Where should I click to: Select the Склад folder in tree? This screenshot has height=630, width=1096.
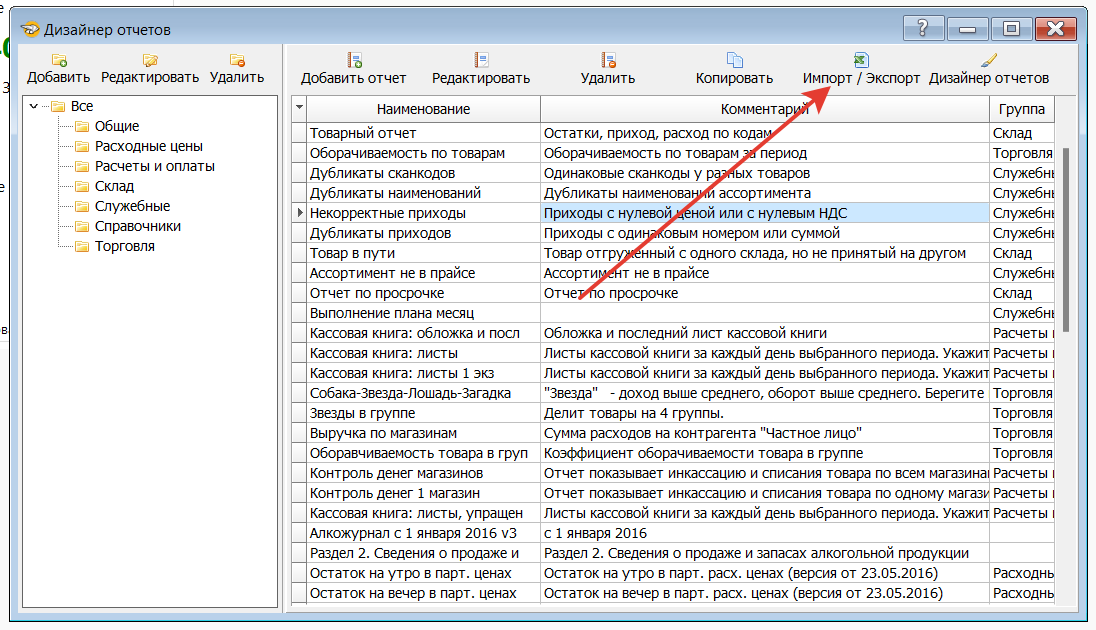[114, 186]
